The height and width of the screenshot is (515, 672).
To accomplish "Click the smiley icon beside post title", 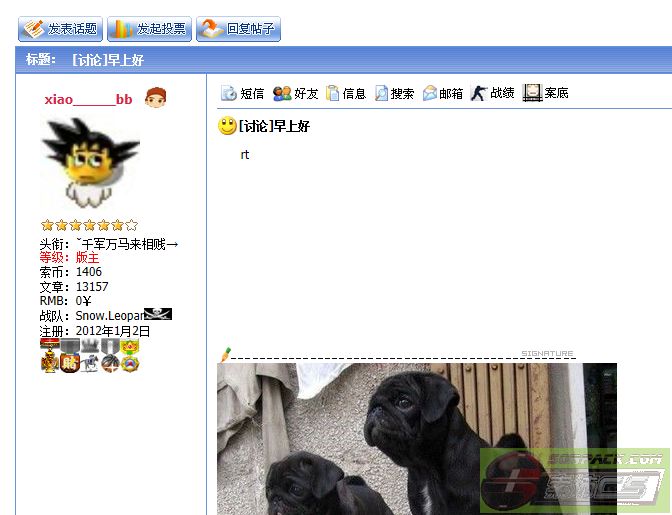I will 227,126.
